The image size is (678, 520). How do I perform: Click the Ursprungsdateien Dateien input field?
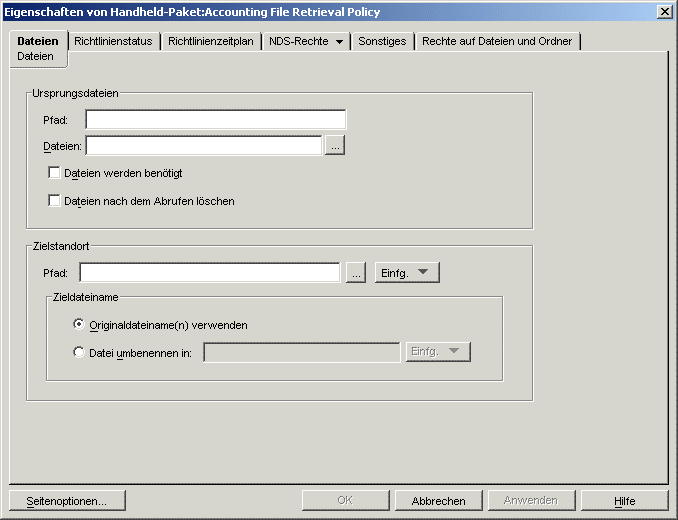coord(204,146)
